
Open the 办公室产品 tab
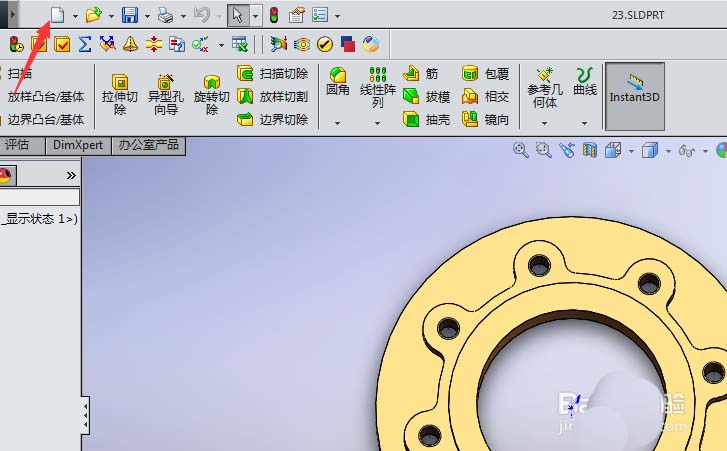pyautogui.click(x=148, y=145)
